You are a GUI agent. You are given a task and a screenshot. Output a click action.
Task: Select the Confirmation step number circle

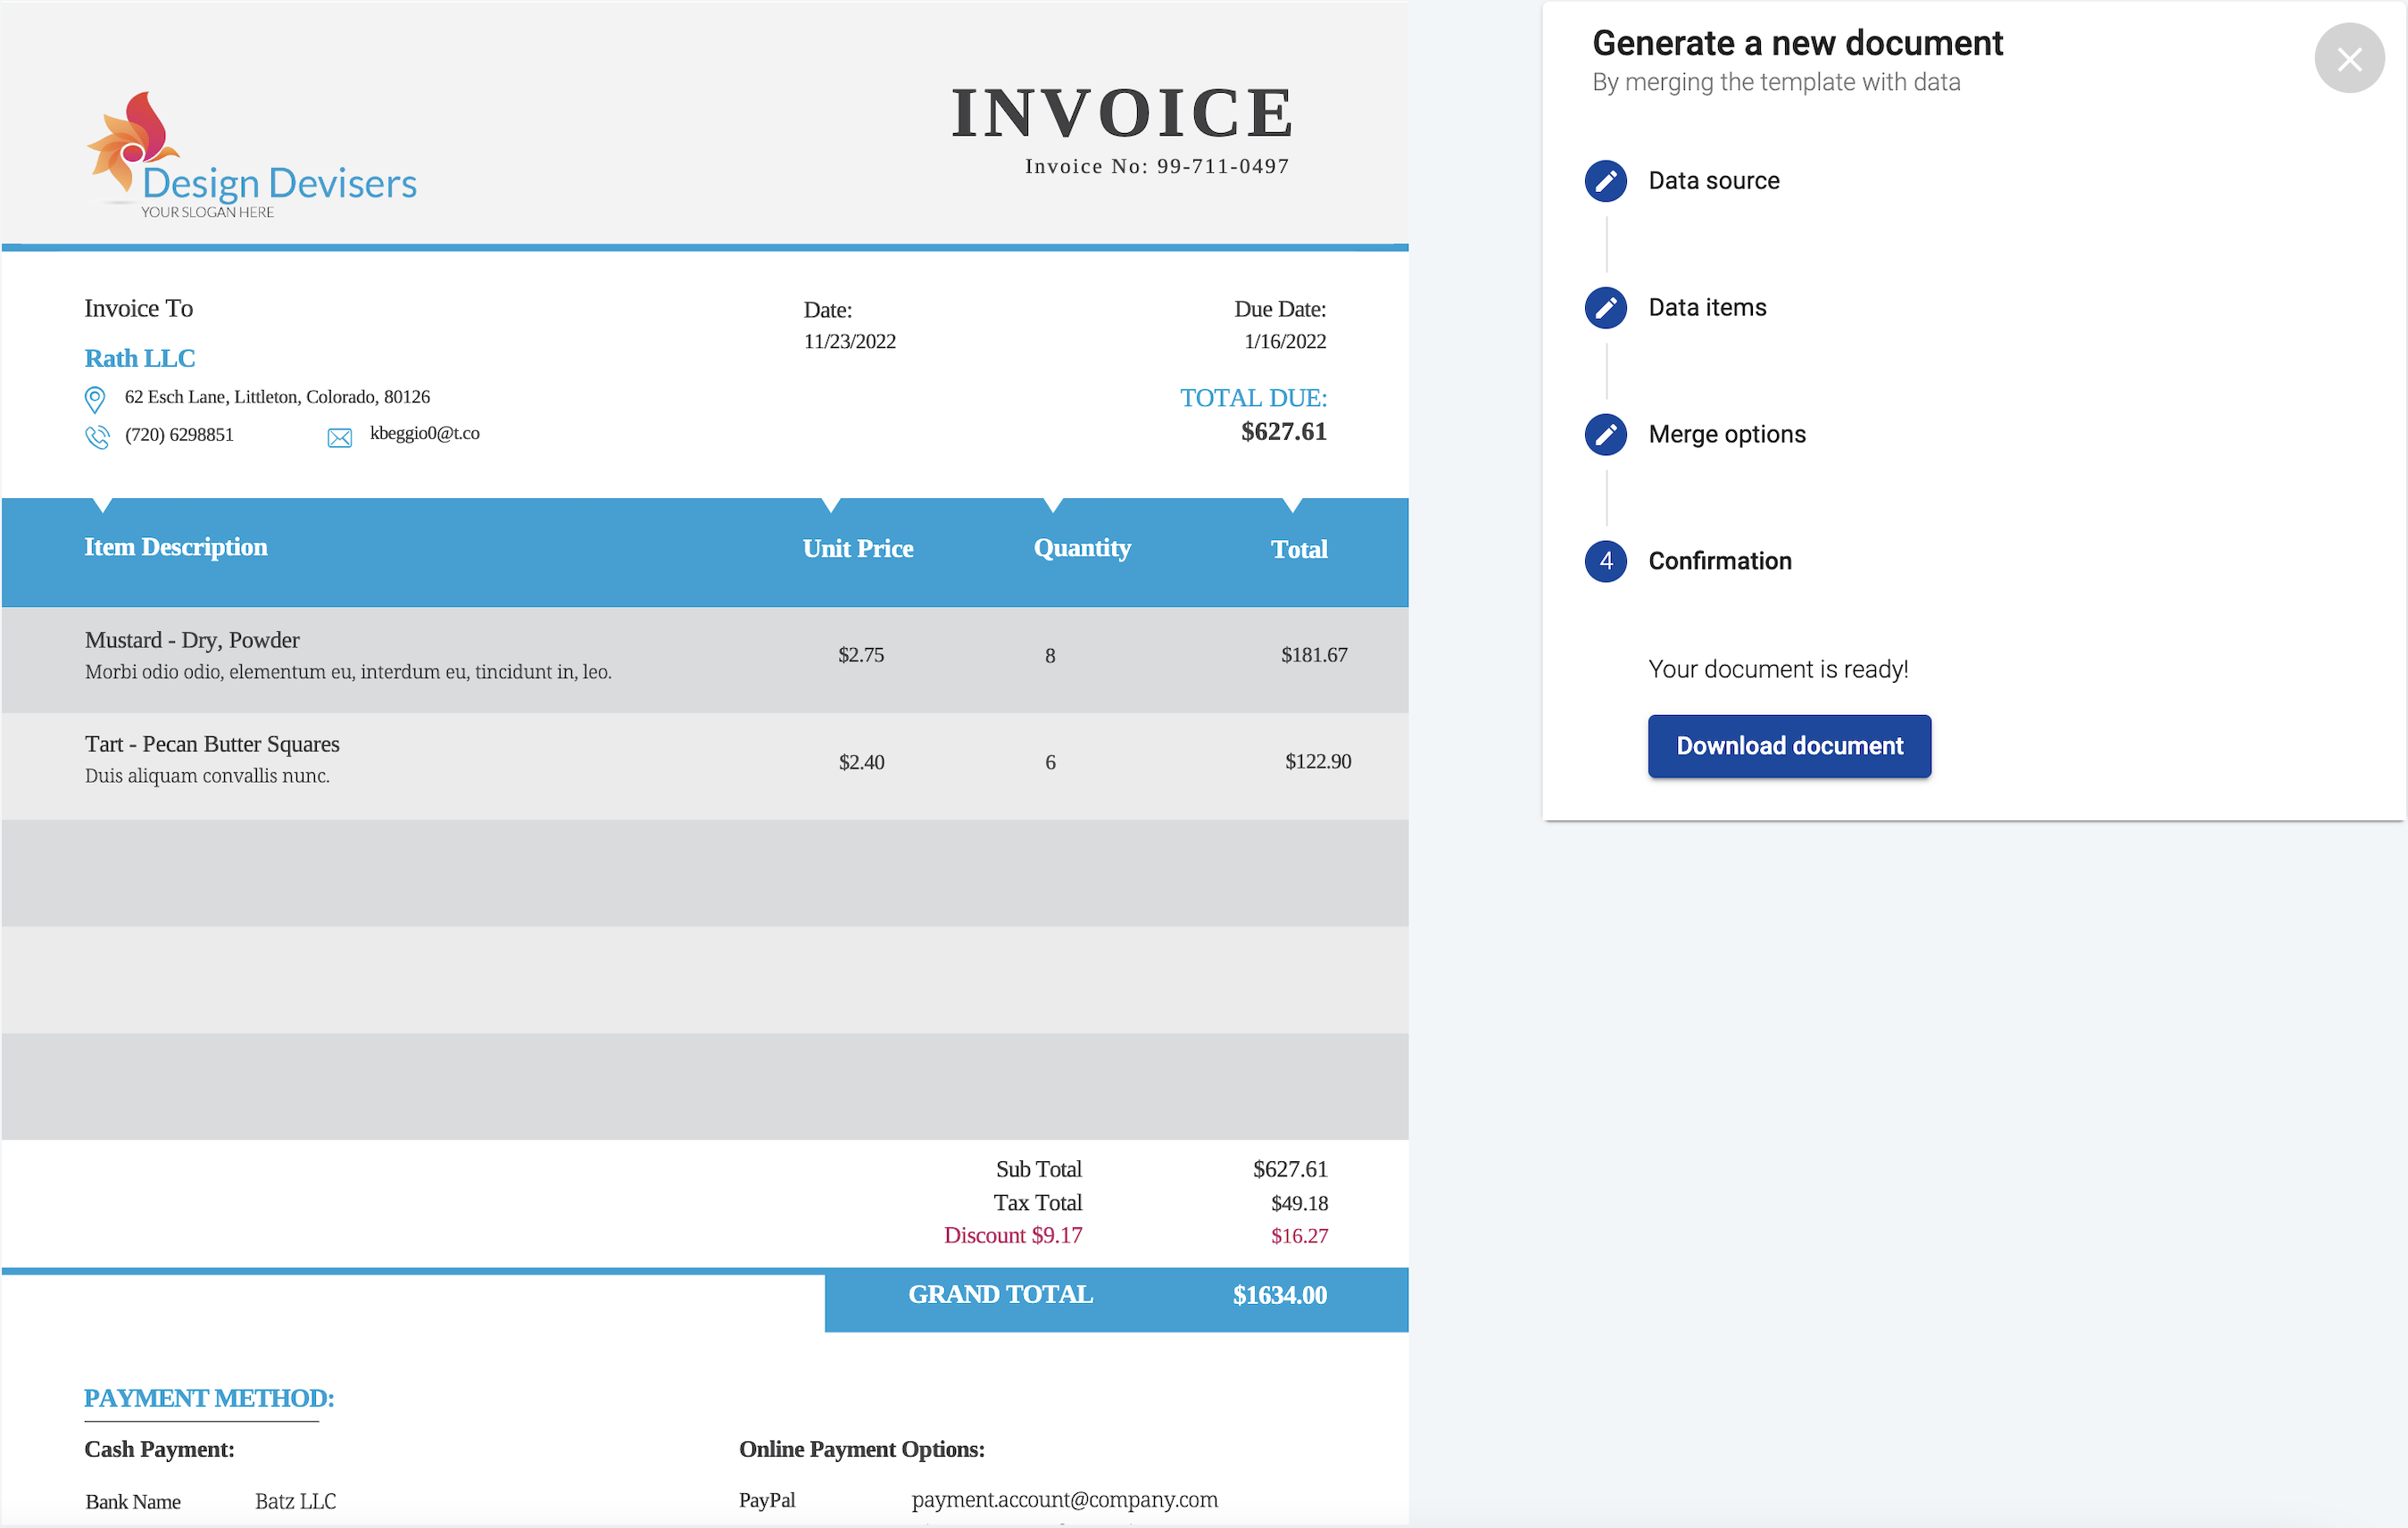1605,561
